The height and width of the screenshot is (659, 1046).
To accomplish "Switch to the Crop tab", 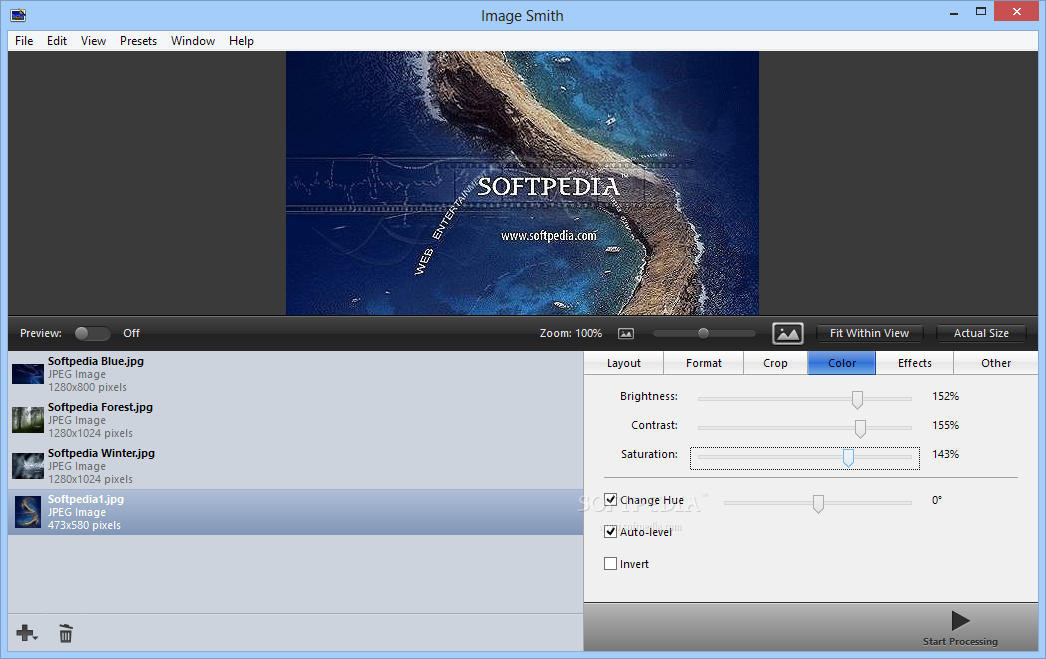I will 775,363.
